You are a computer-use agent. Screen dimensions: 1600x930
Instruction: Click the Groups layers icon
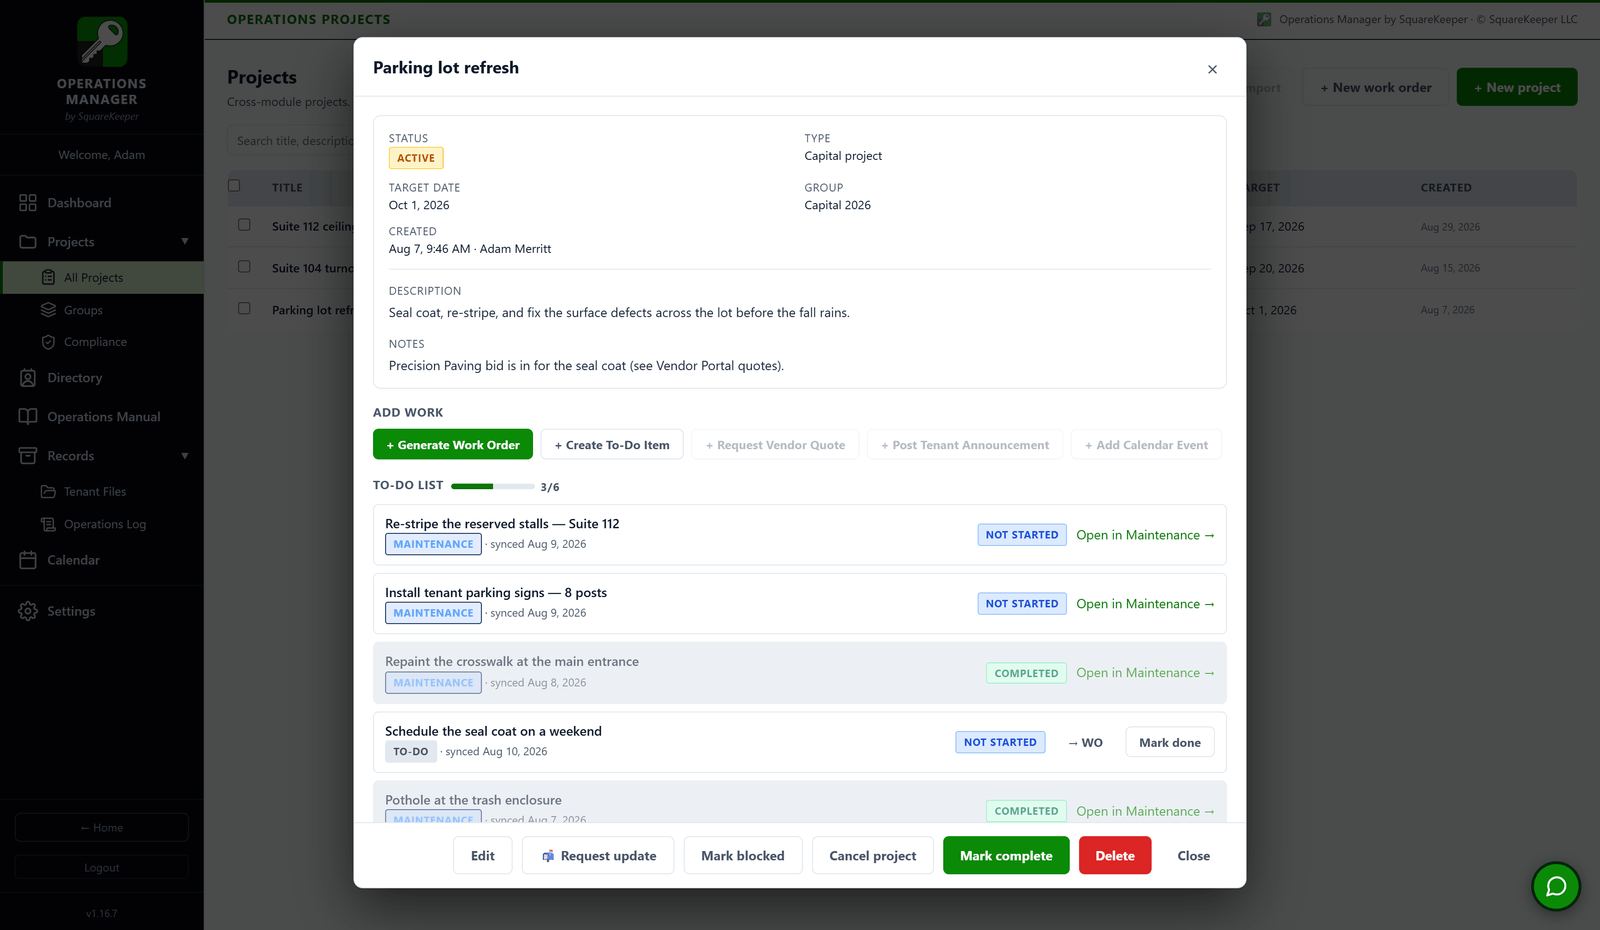pyautogui.click(x=48, y=310)
